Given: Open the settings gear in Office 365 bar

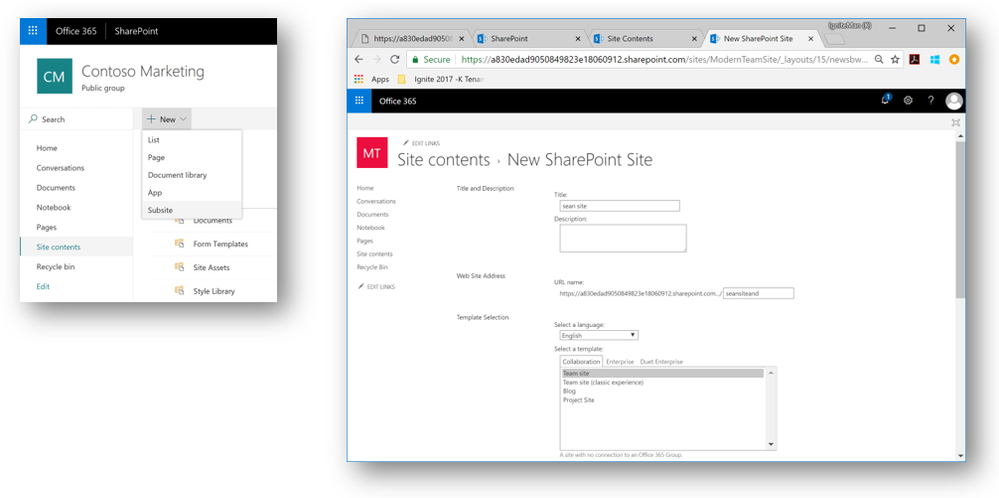Looking at the screenshot, I should click(x=909, y=101).
